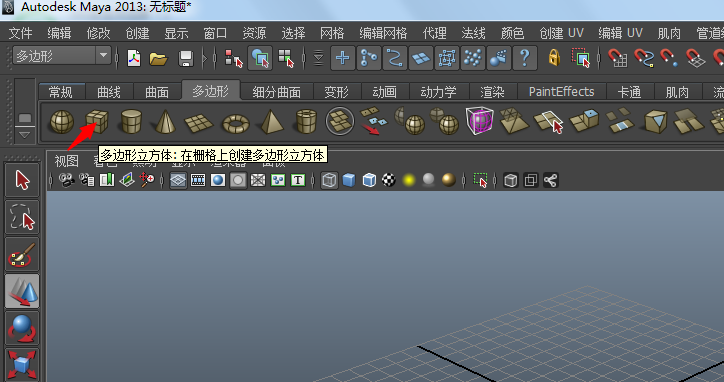Viewport: 724px width, 382px height.
Task: Create a polygon pyramid from the shelf
Action: point(272,122)
